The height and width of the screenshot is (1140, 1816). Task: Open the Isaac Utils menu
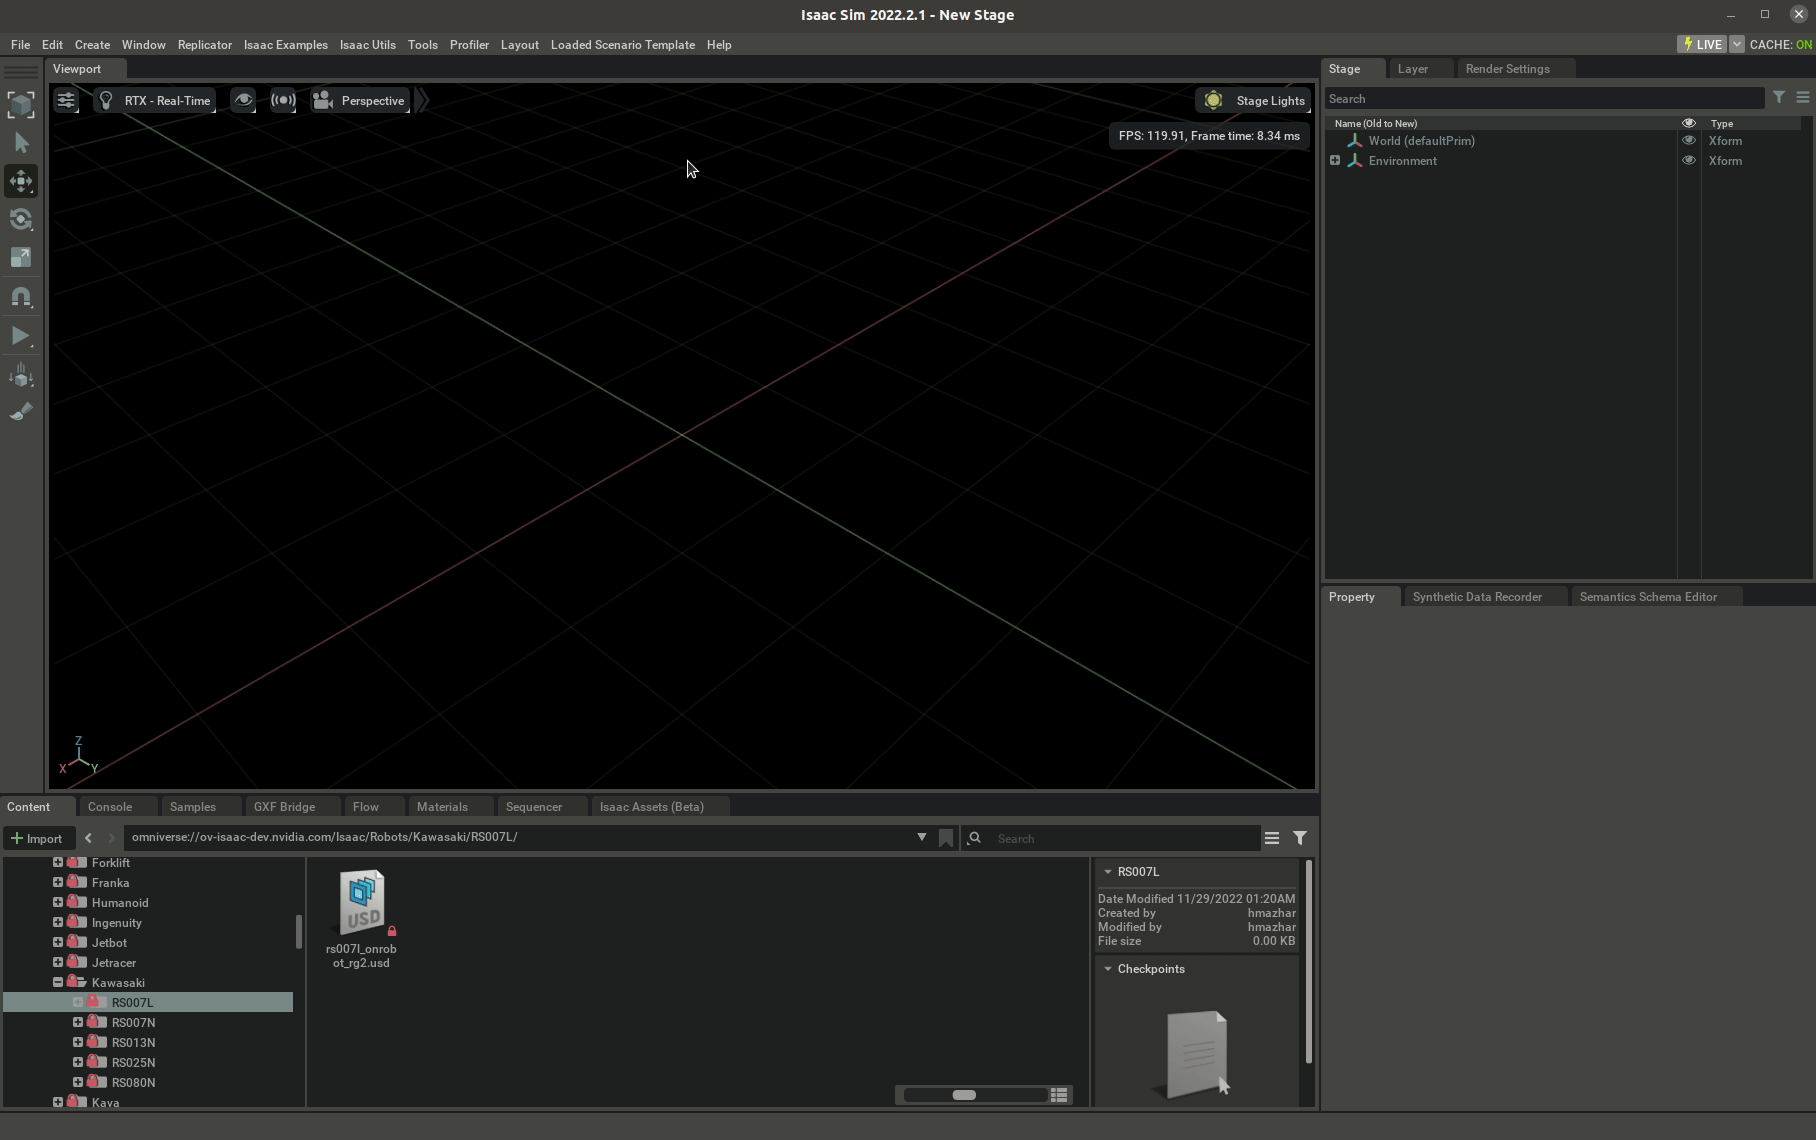point(367,45)
